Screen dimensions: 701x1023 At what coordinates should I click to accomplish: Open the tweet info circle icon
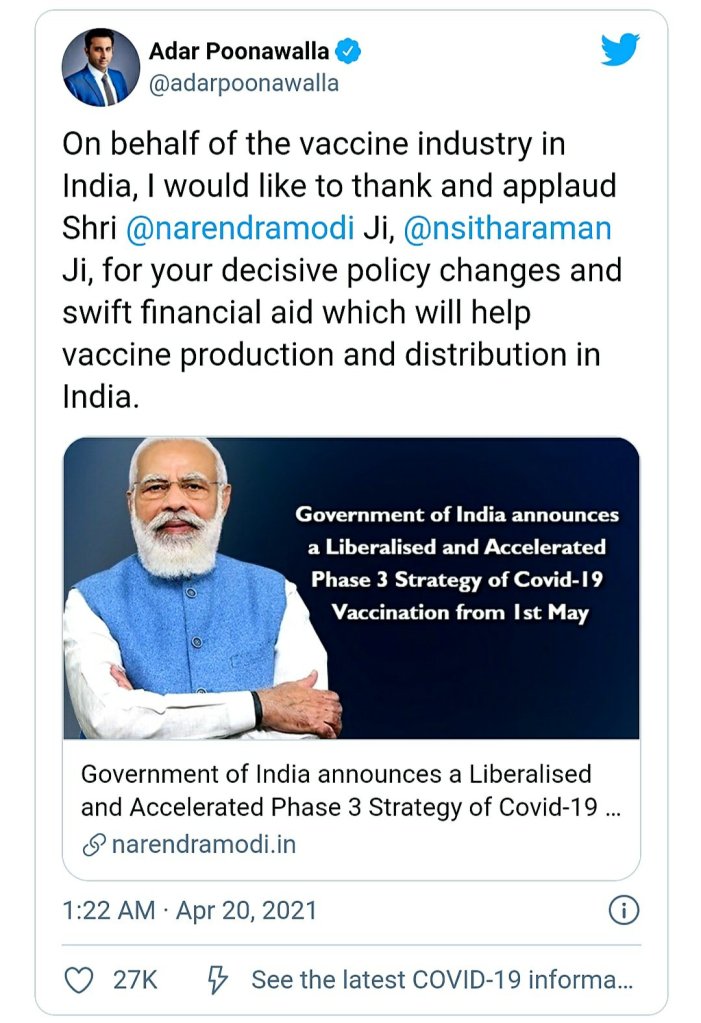click(623, 910)
